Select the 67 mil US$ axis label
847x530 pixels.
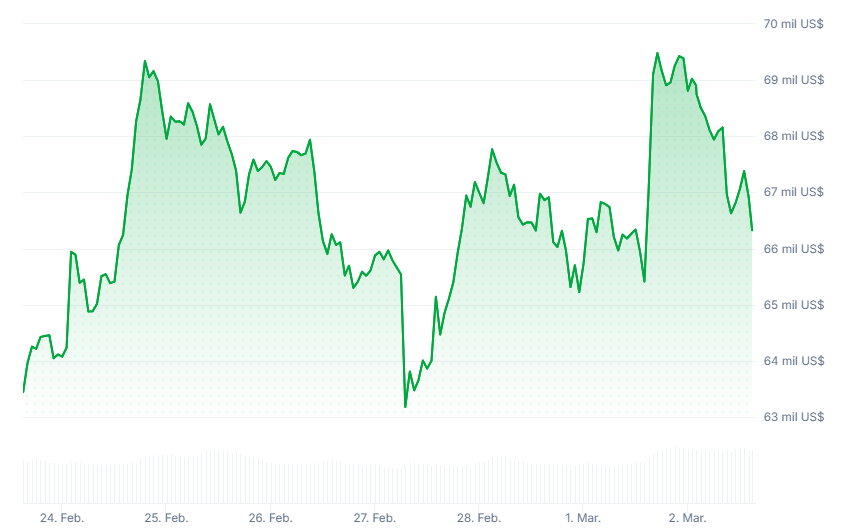(794, 192)
